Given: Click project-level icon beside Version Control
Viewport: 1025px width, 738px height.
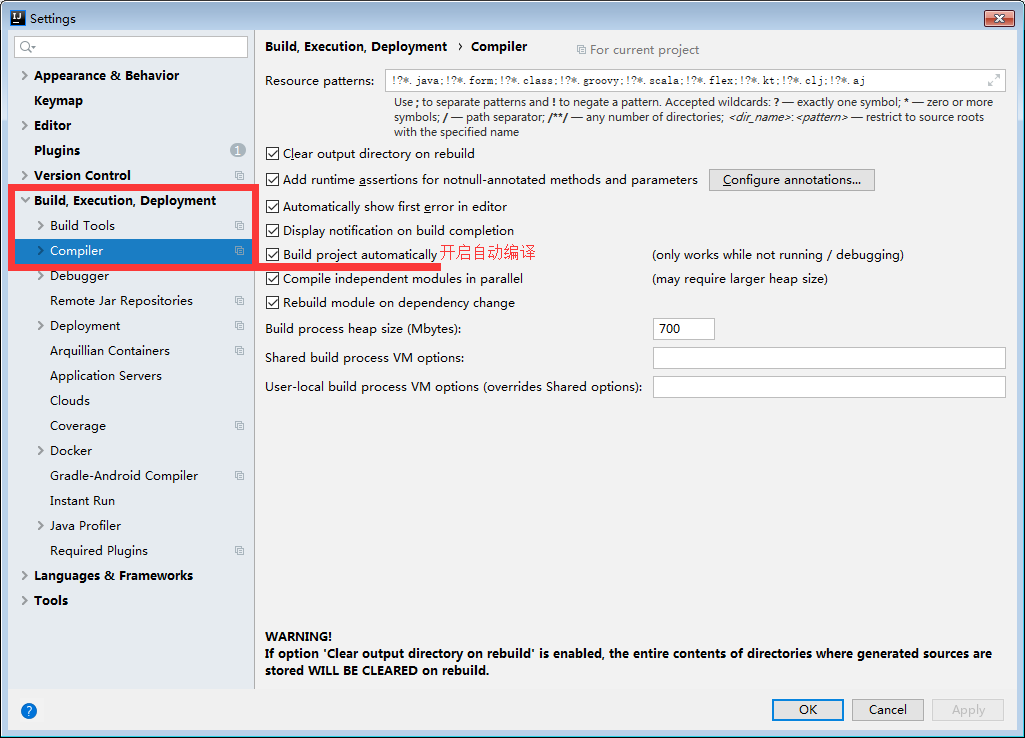Looking at the screenshot, I should pos(239,176).
